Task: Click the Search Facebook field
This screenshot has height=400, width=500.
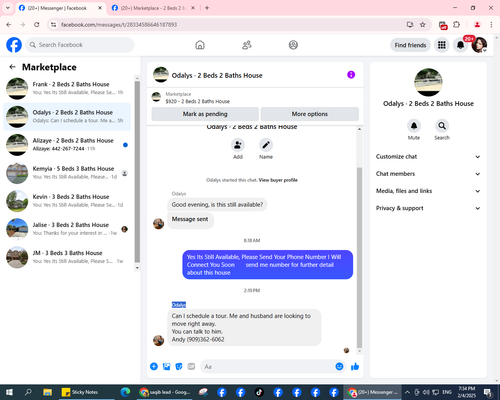Action: [80, 45]
